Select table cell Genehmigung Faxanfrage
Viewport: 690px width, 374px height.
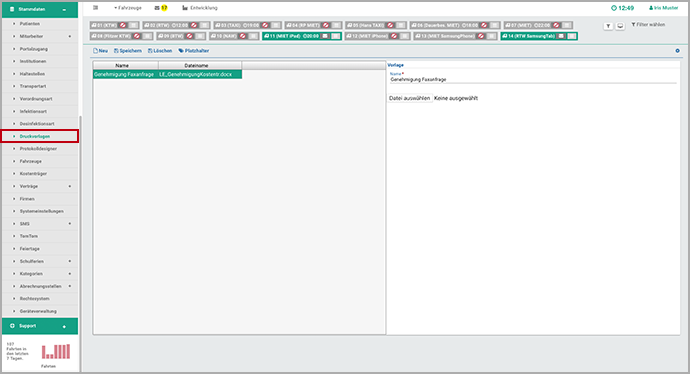(125, 74)
